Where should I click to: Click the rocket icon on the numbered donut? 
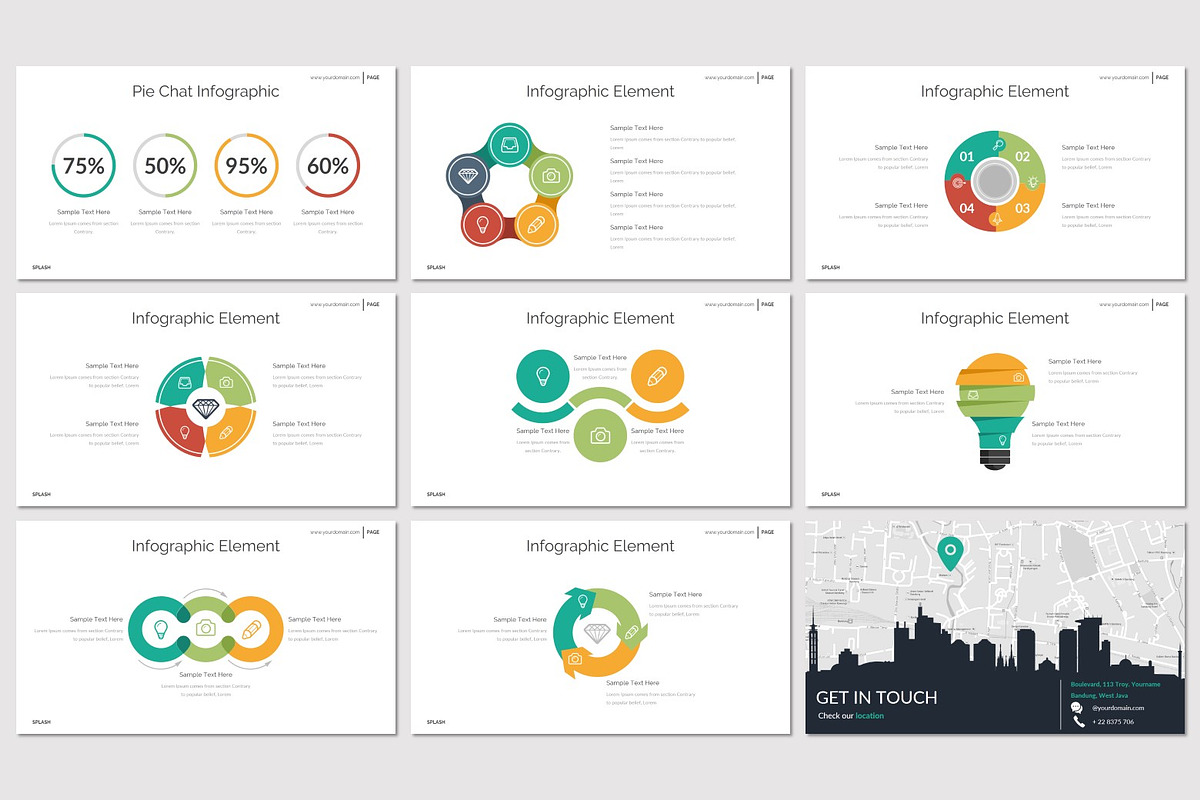995,218
